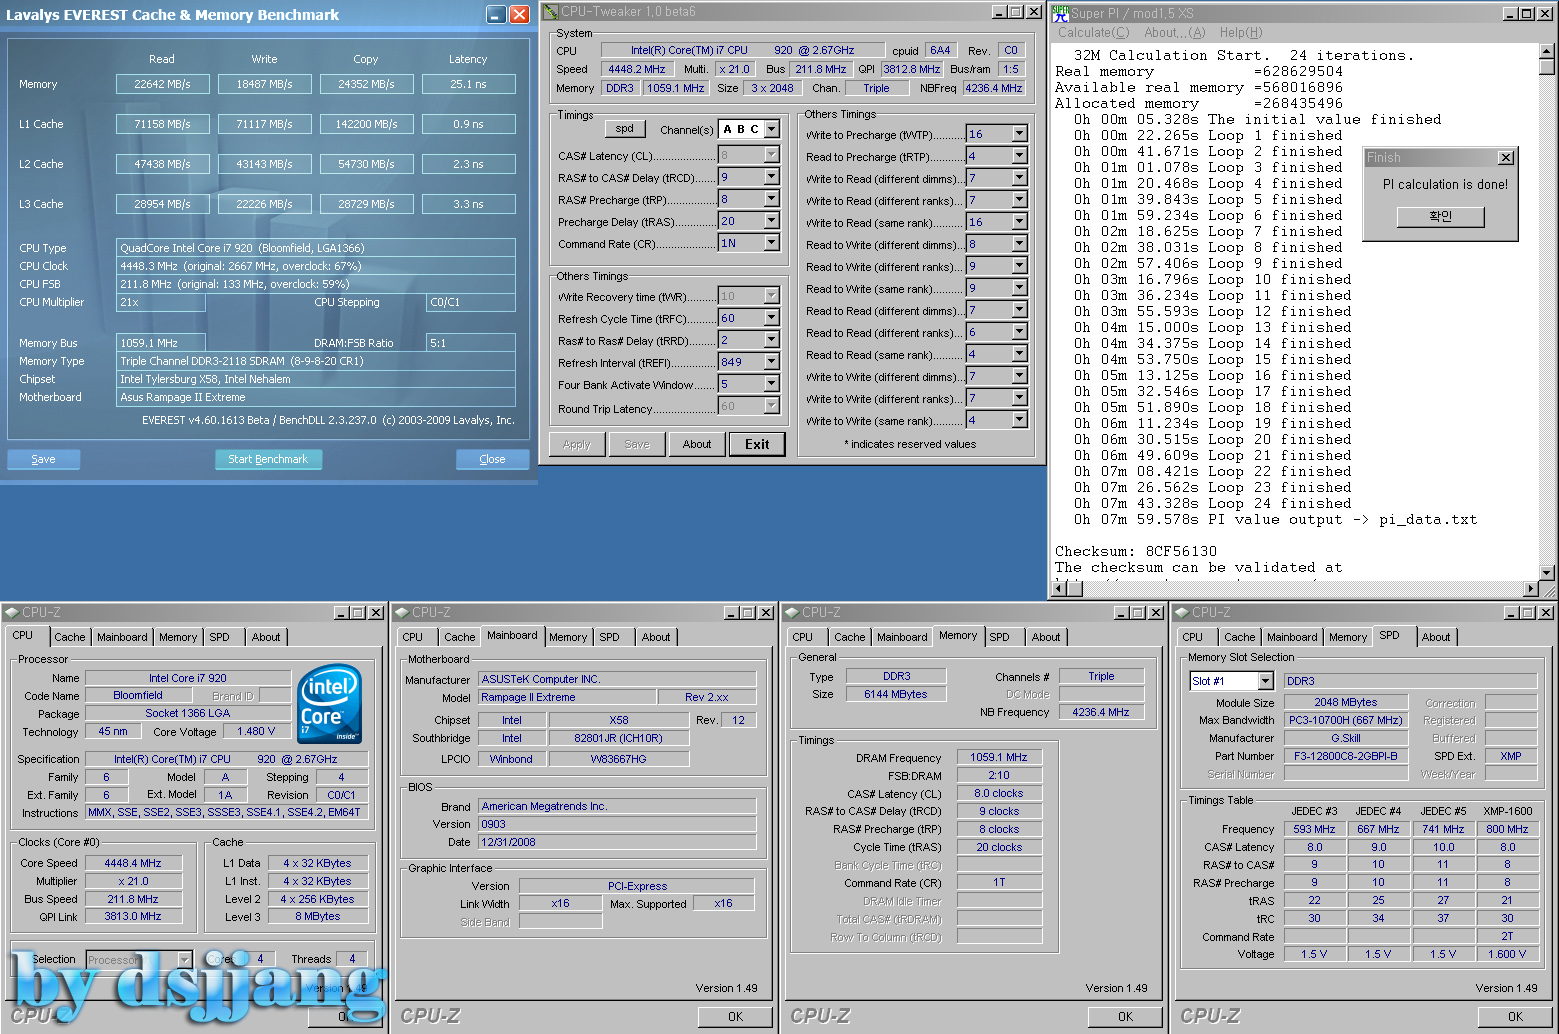Expand Refresh Cycle Time (tRFC) dropdown
Image resolution: width=1559 pixels, height=1034 pixels.
point(772,318)
